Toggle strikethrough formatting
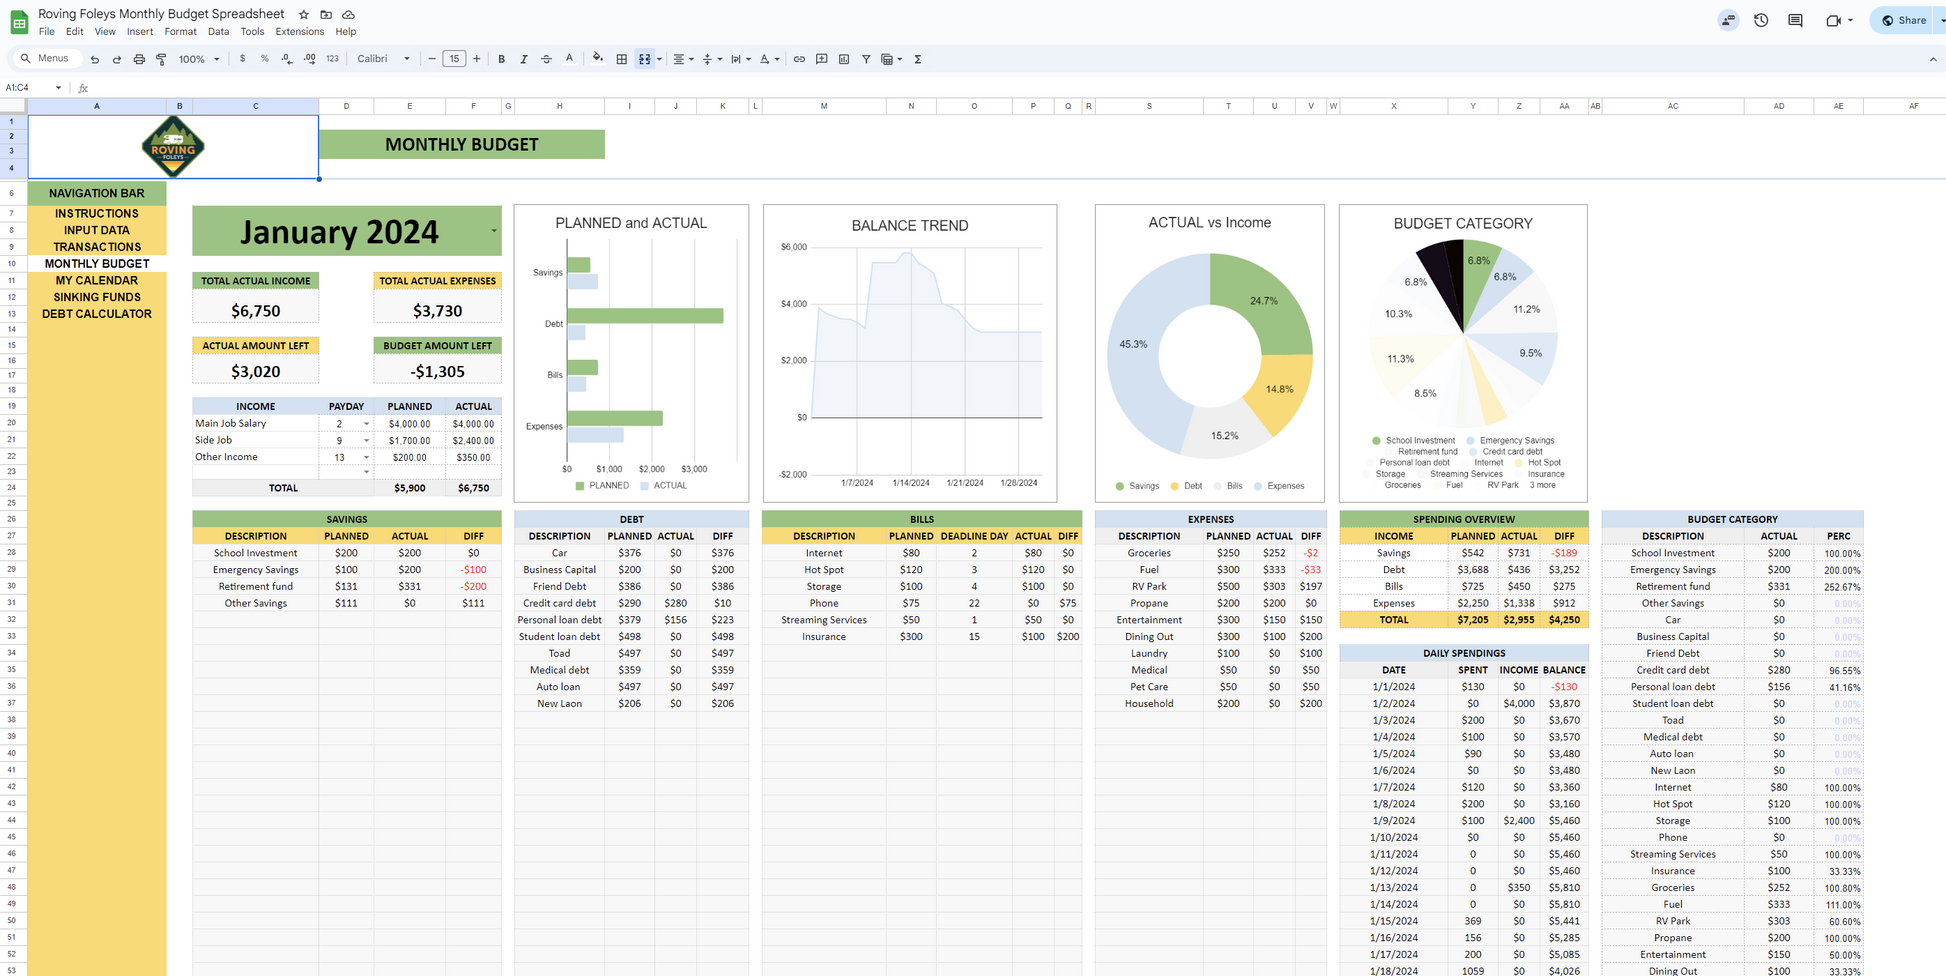1946x976 pixels. point(546,59)
